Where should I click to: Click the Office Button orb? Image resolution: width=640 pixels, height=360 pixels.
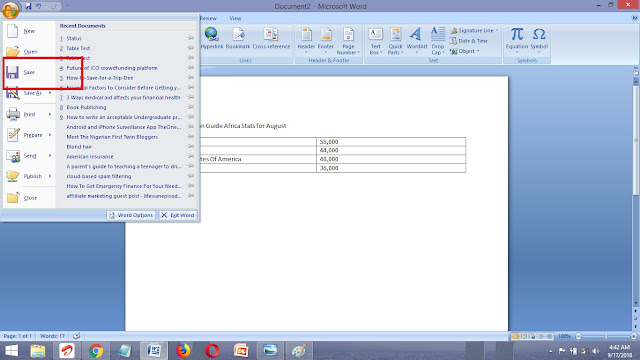coord(10,10)
